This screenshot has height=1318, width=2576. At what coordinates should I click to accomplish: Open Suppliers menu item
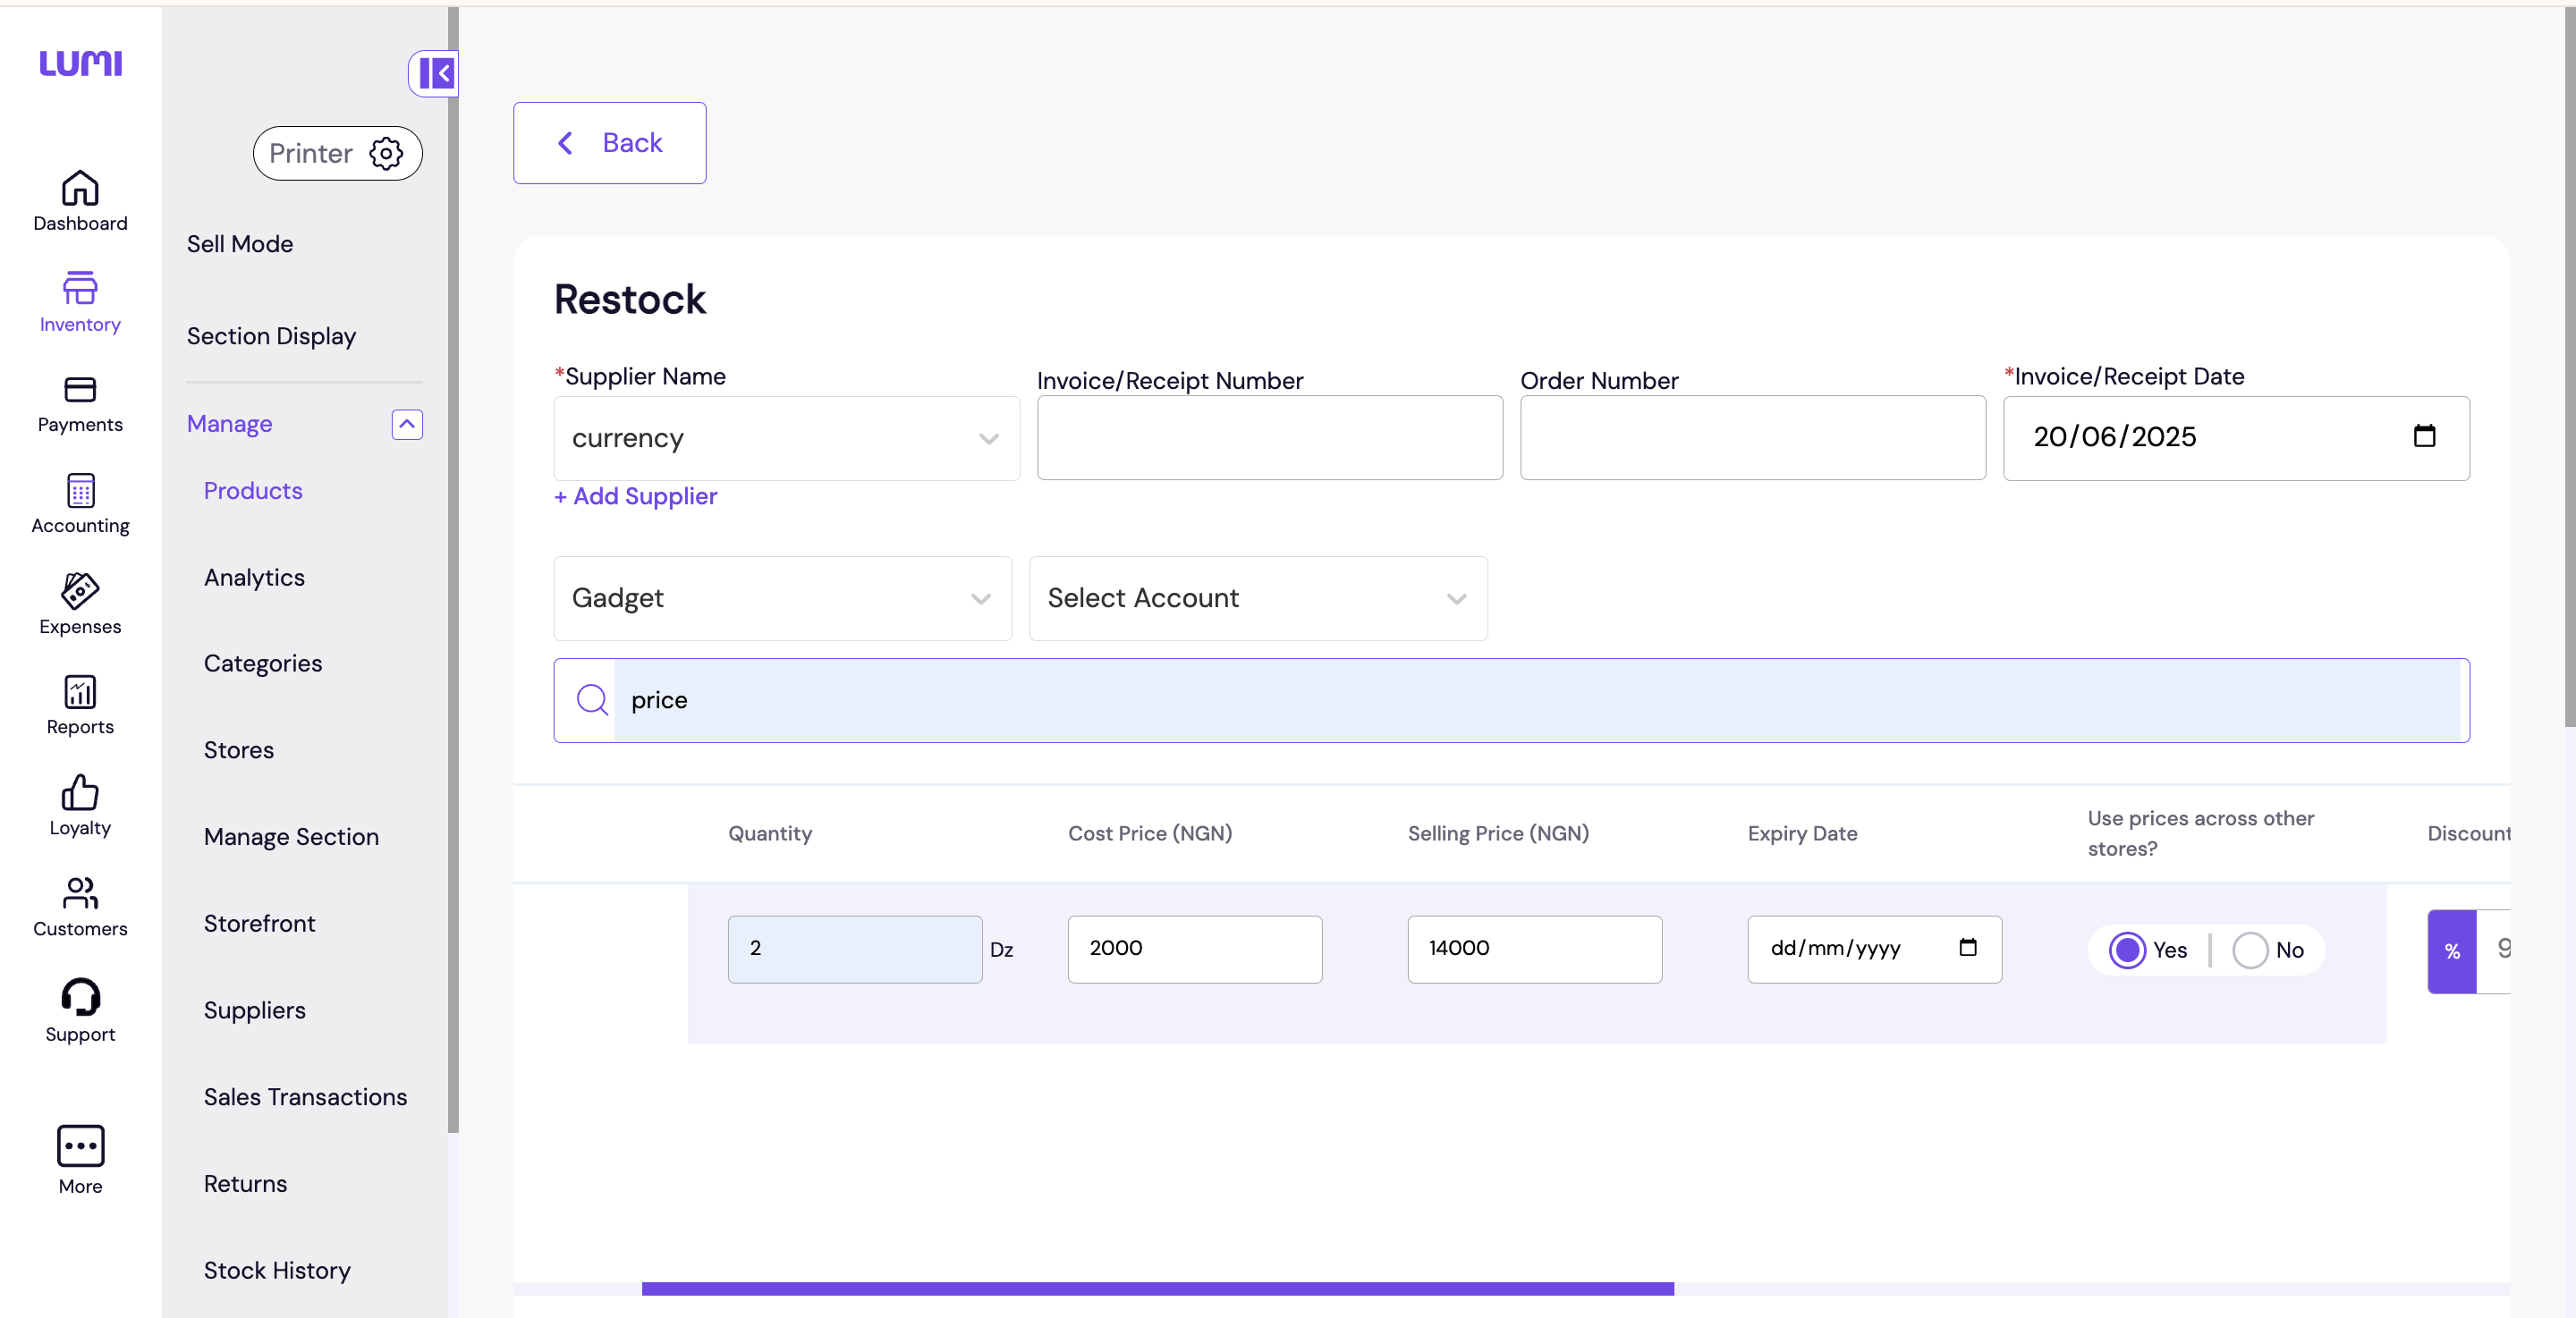(x=254, y=1010)
